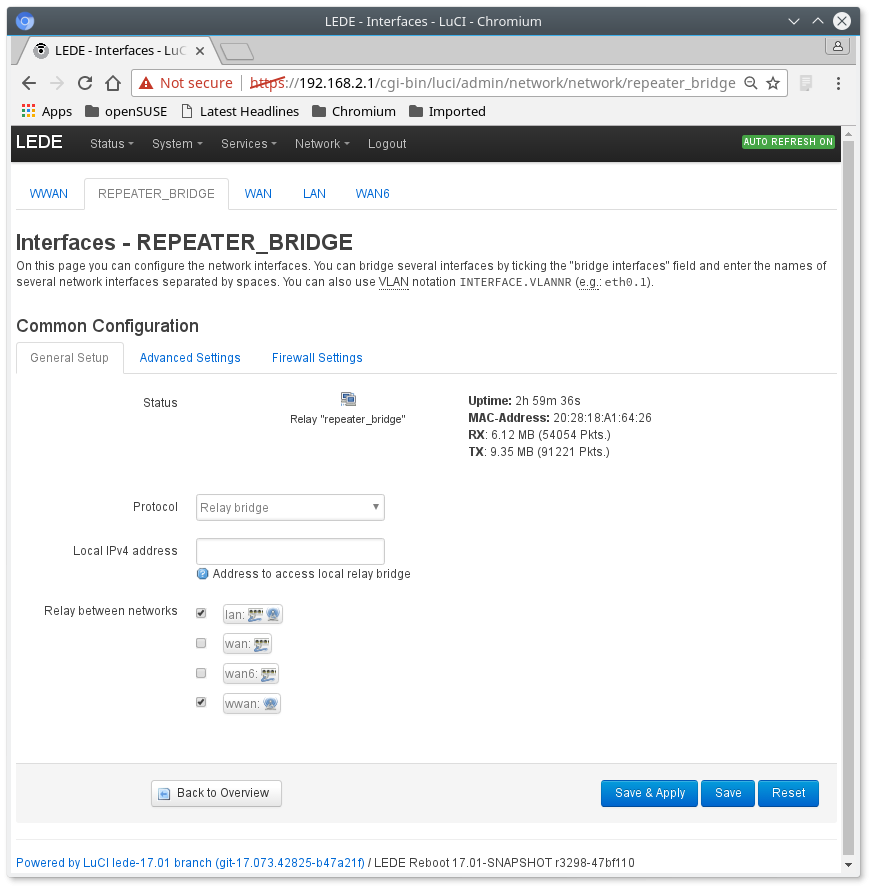Open the Protocol dropdown
The height and width of the screenshot is (890, 873).
click(290, 507)
